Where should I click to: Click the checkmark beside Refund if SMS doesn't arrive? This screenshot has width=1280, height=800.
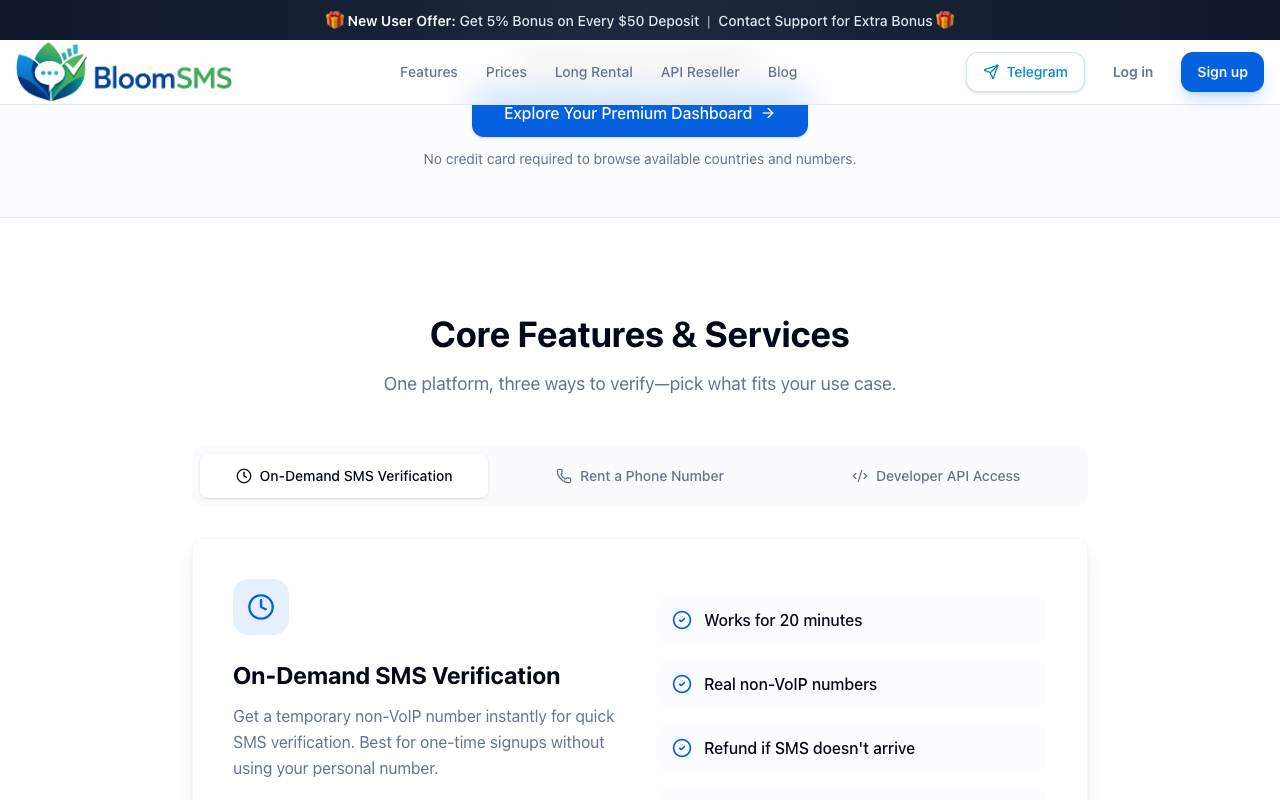[682, 748]
